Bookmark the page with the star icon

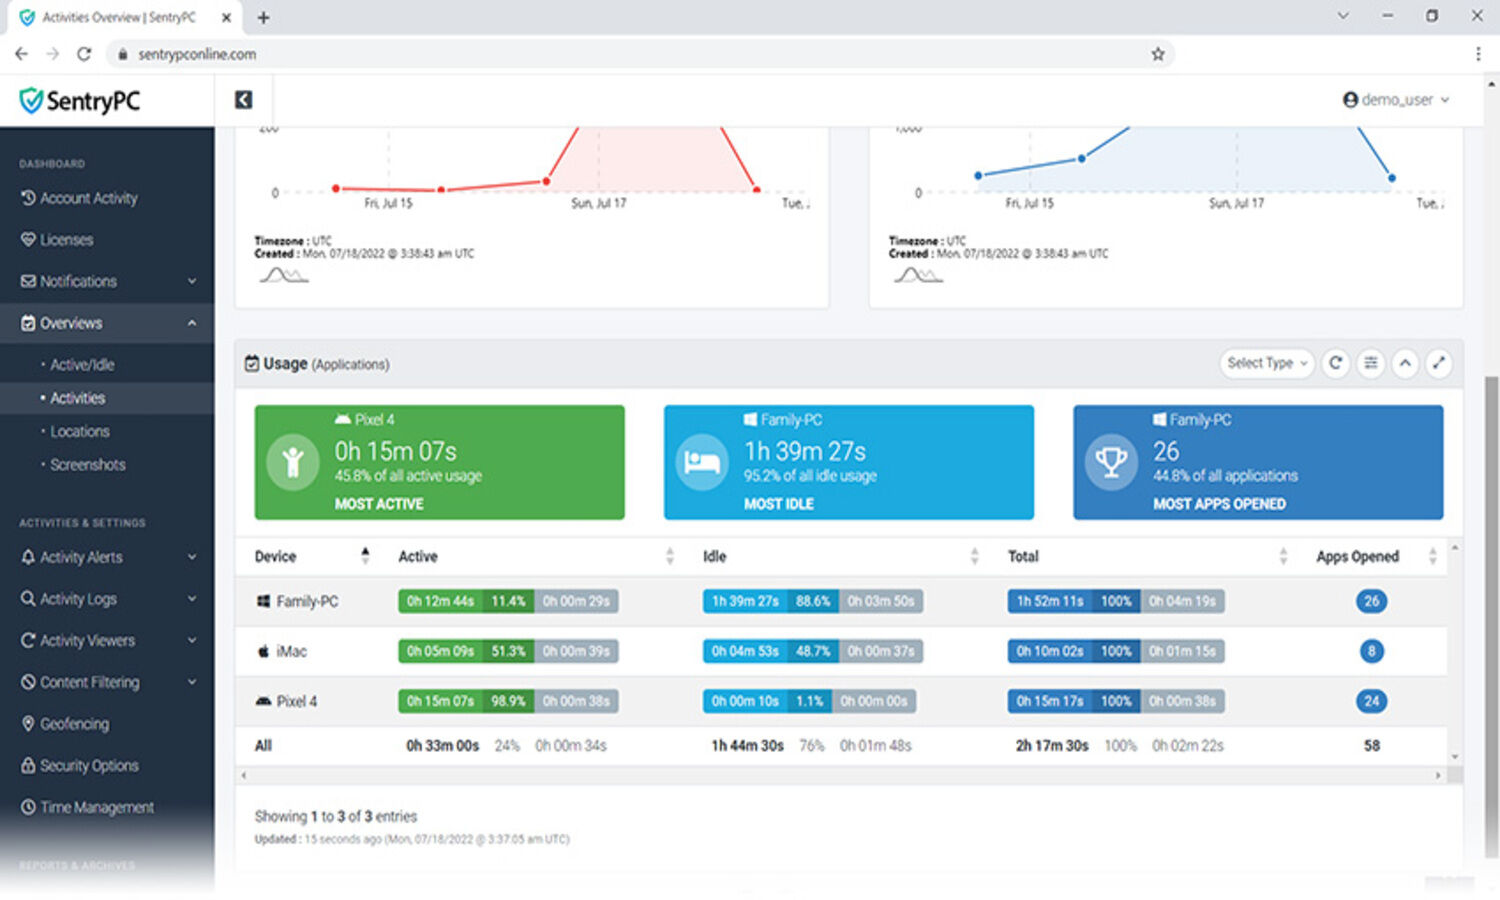1157,54
